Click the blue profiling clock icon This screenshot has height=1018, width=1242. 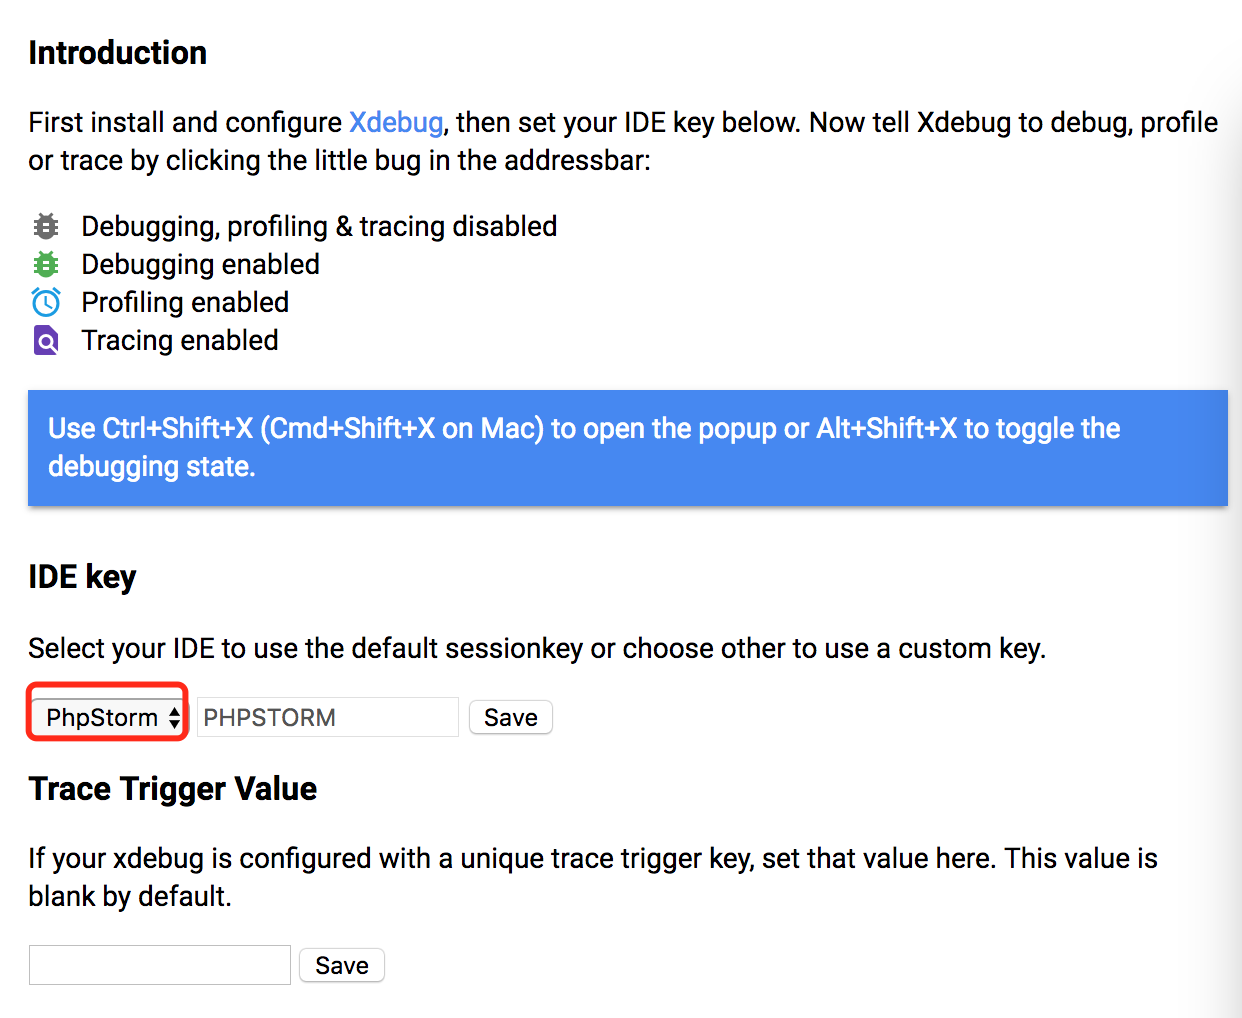click(x=46, y=302)
